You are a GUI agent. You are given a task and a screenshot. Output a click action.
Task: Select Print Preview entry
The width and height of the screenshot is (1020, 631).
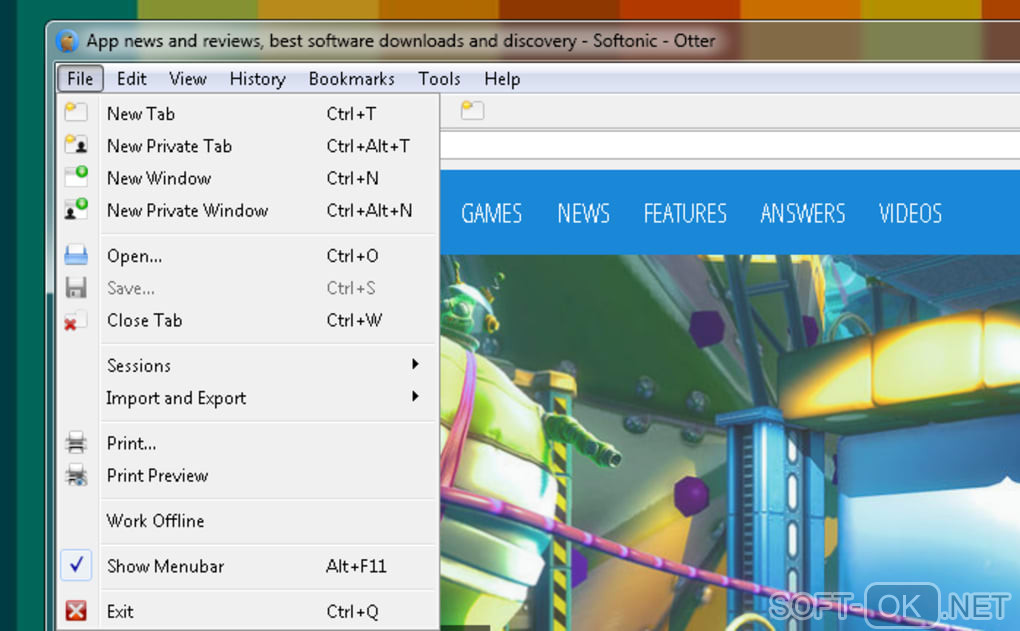pyautogui.click(x=248, y=476)
